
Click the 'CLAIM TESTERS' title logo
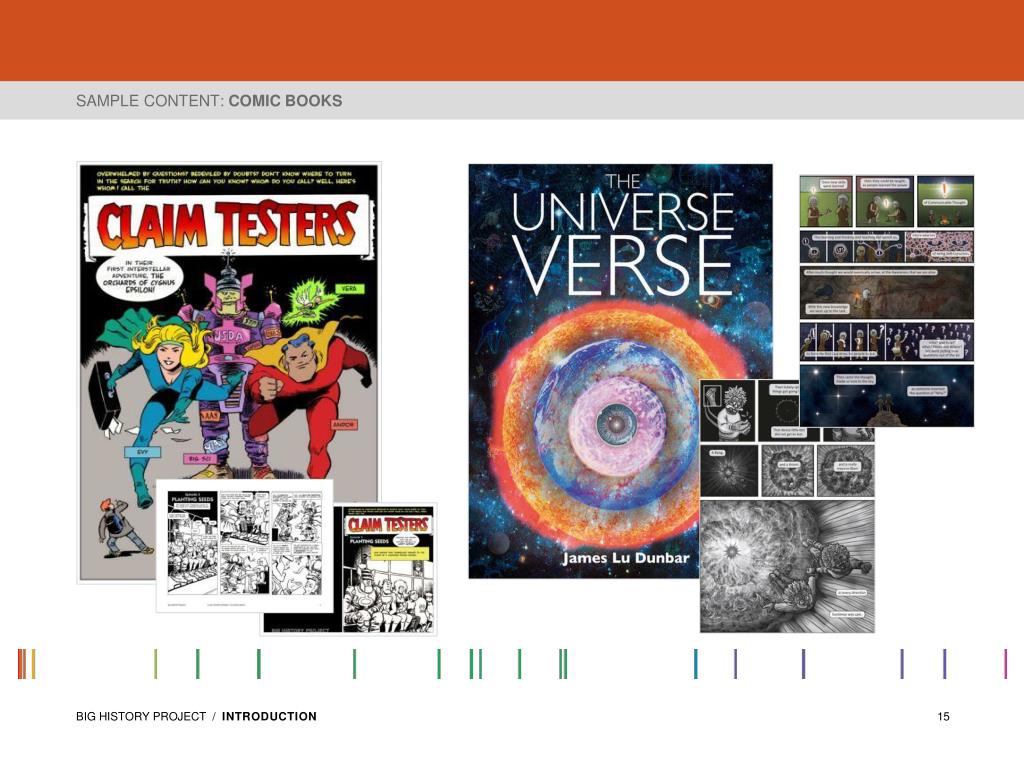(x=229, y=225)
